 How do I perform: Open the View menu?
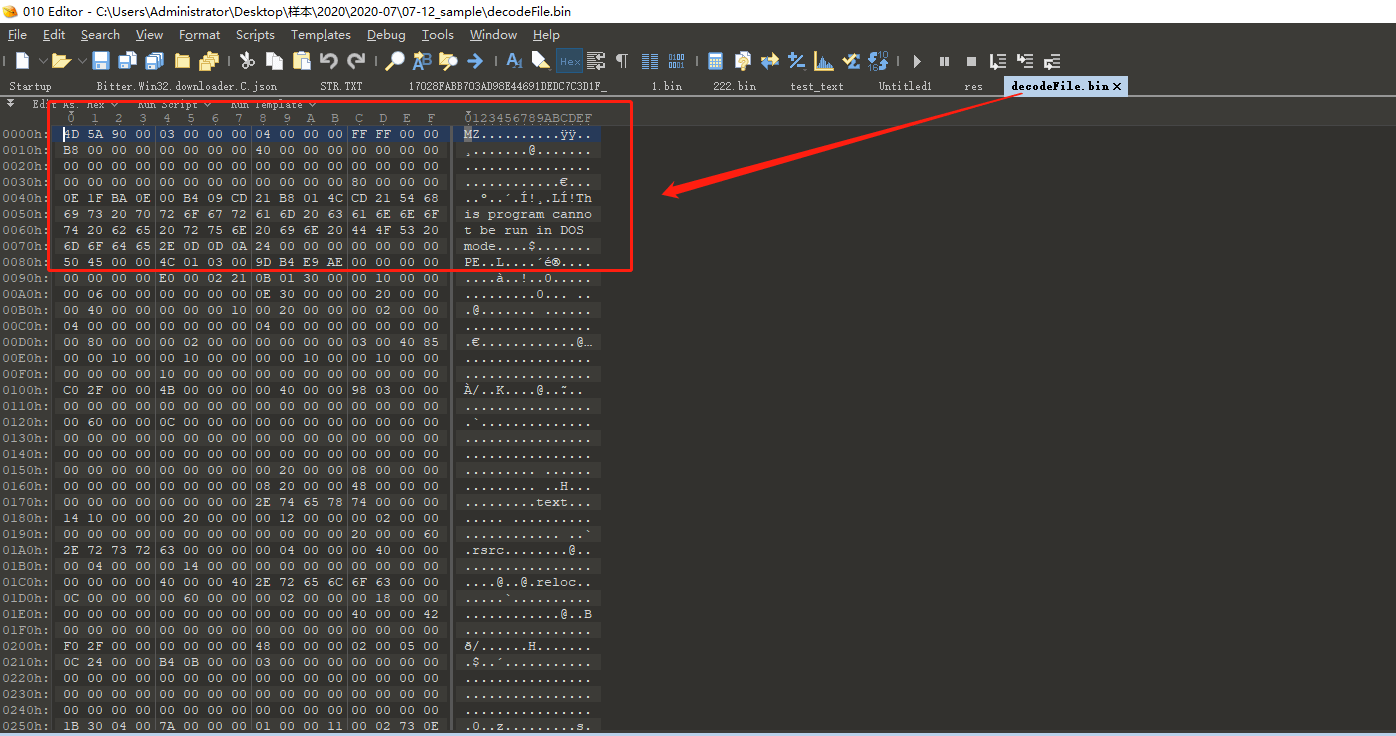pyautogui.click(x=149, y=35)
